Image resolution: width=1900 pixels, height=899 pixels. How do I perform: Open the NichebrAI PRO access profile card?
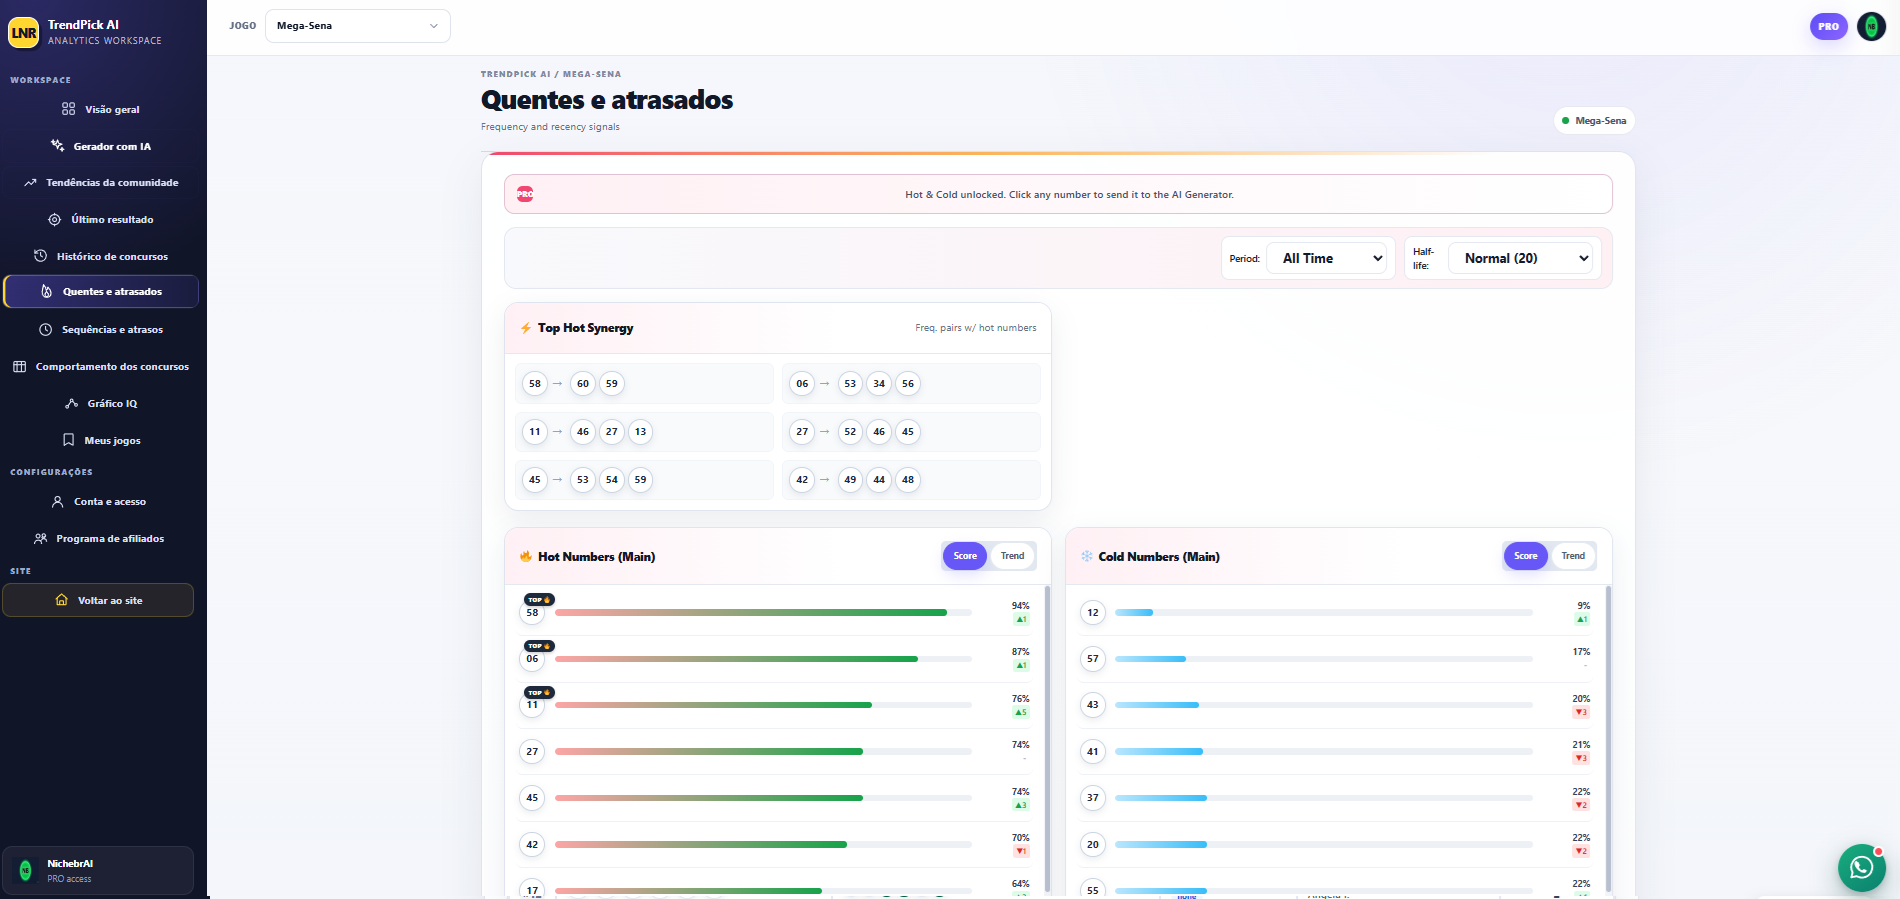click(98, 870)
